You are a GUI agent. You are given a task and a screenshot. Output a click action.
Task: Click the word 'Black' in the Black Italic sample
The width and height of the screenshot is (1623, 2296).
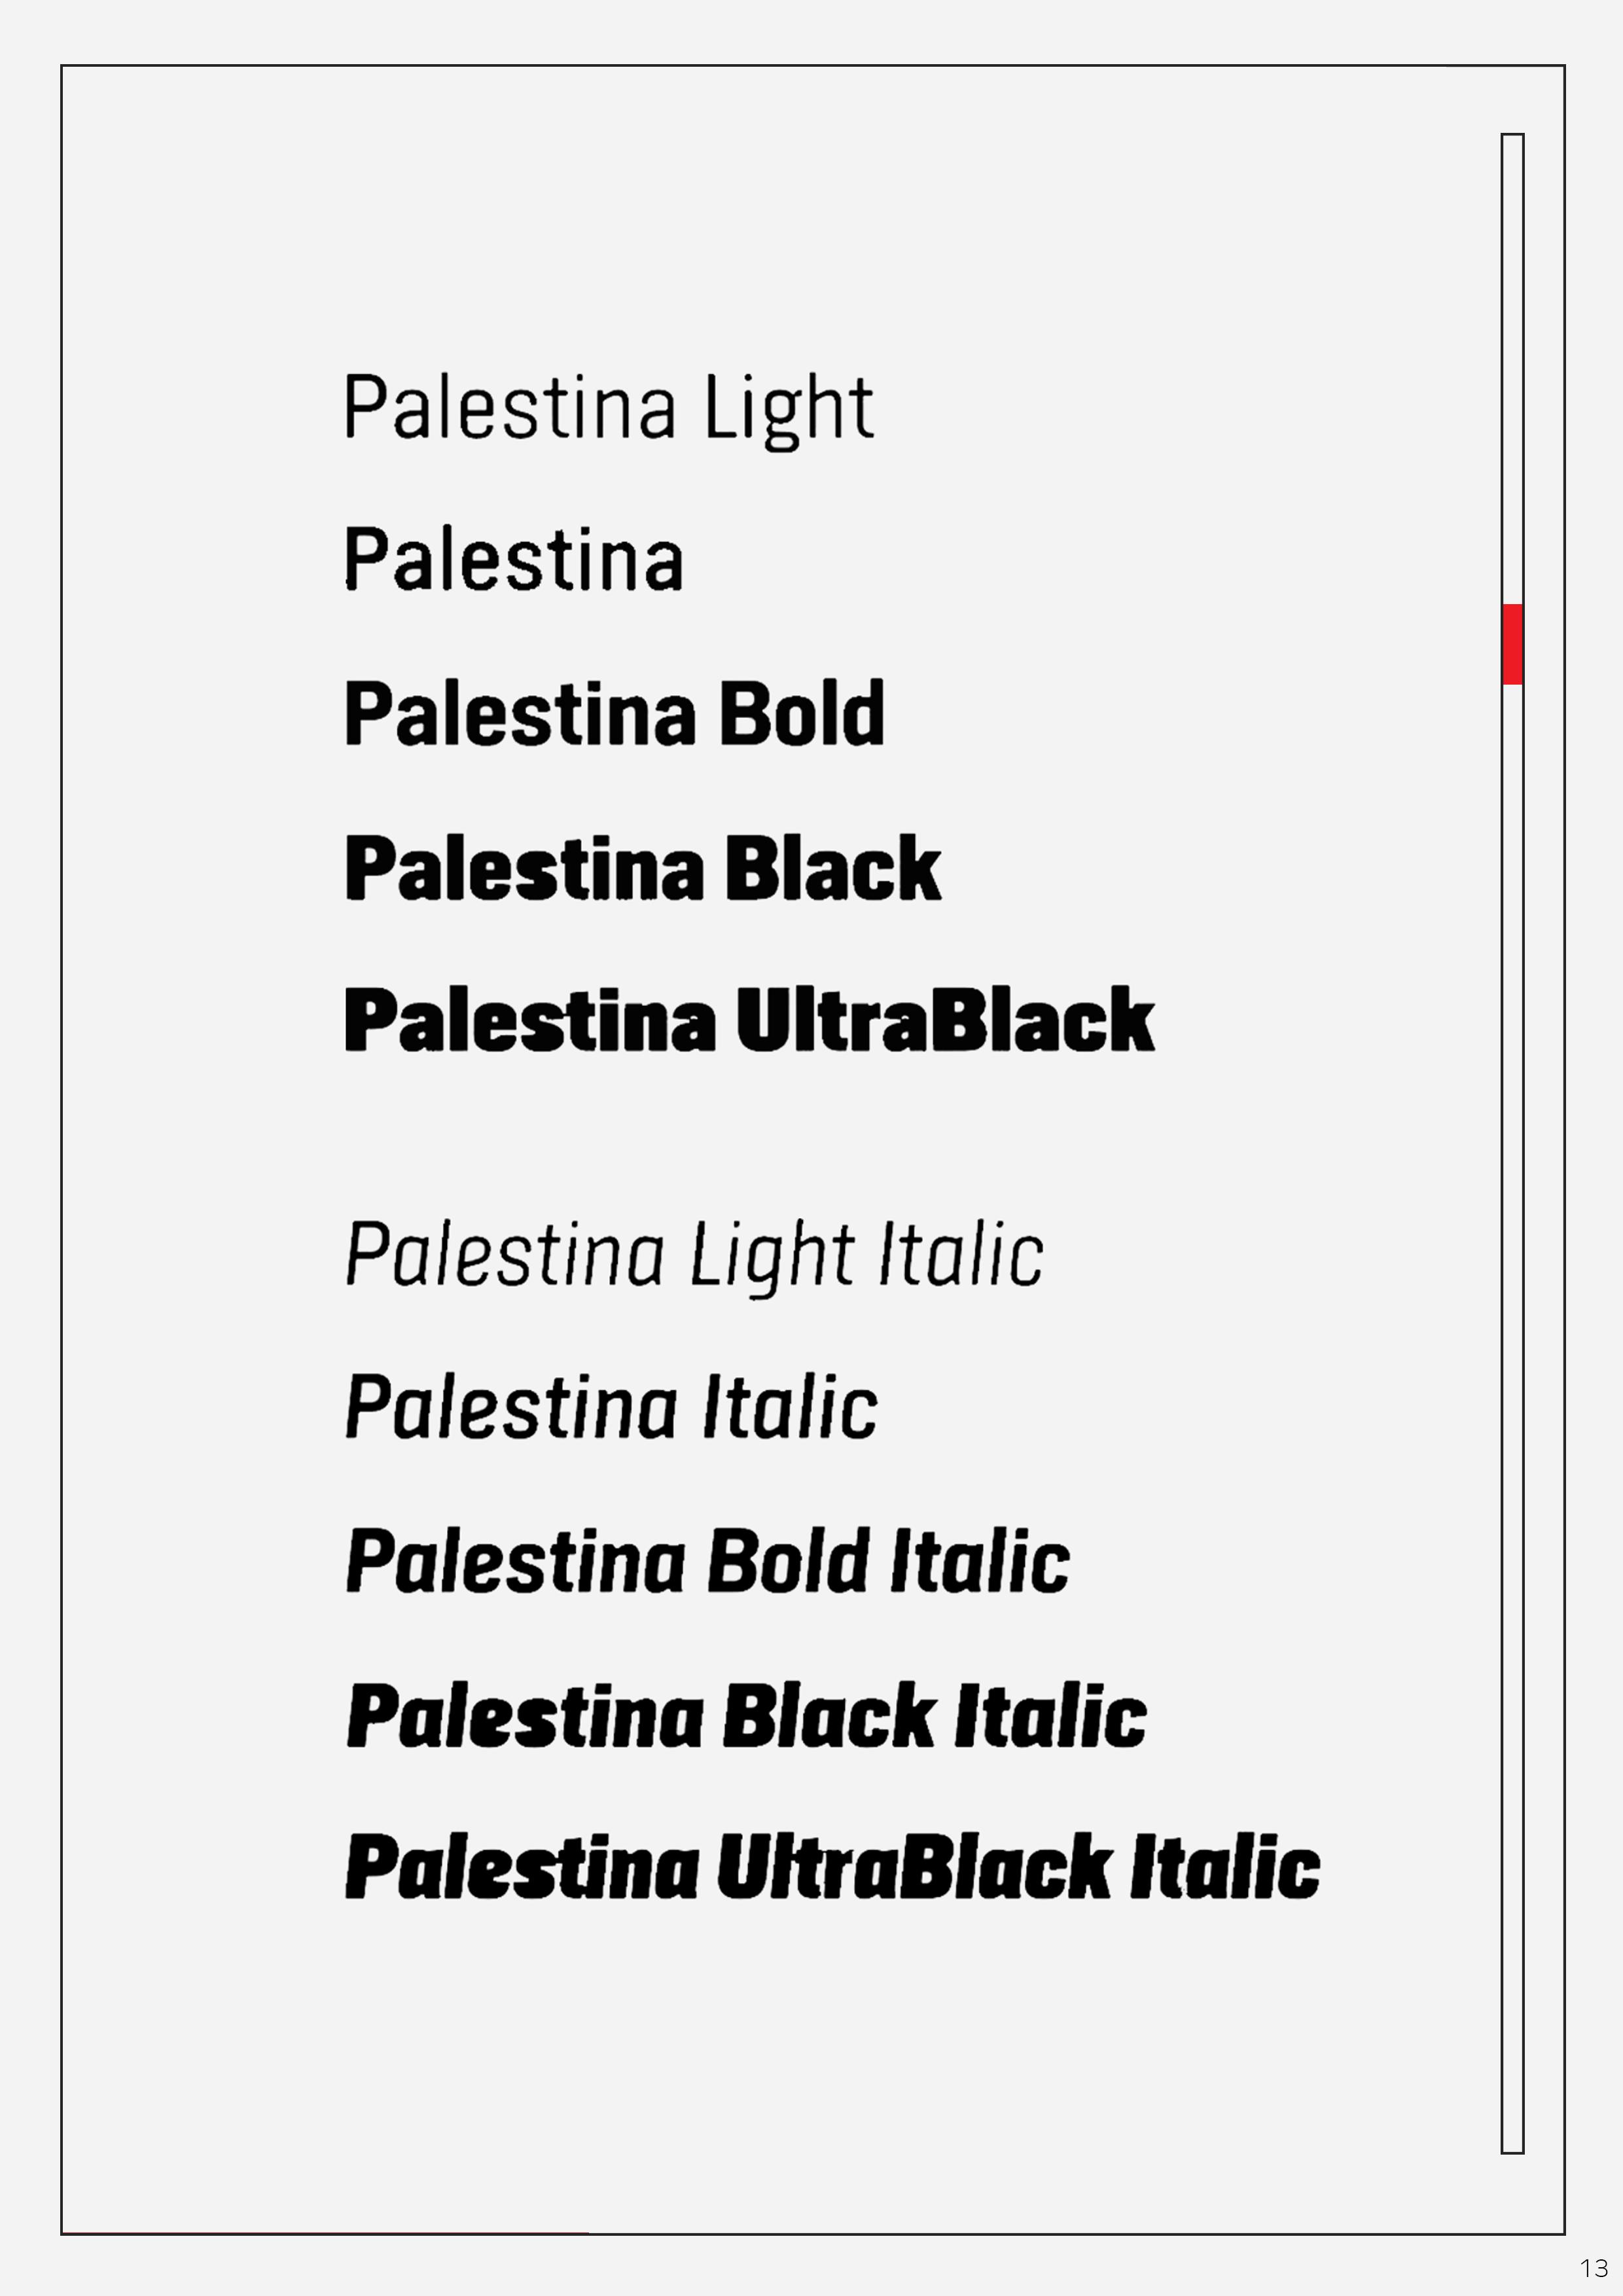click(829, 1715)
